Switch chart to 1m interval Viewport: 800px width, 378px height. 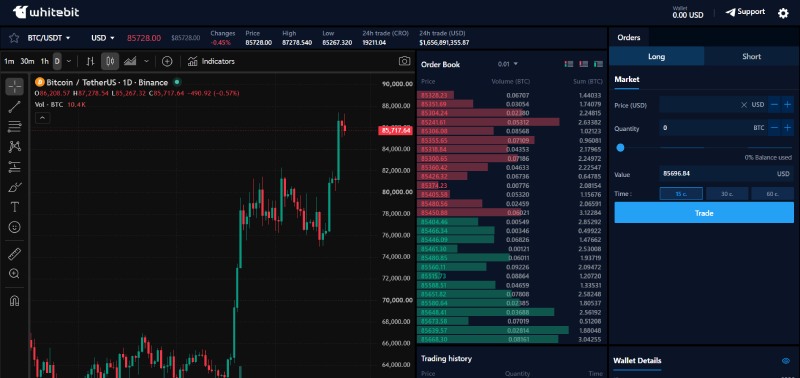(9, 61)
